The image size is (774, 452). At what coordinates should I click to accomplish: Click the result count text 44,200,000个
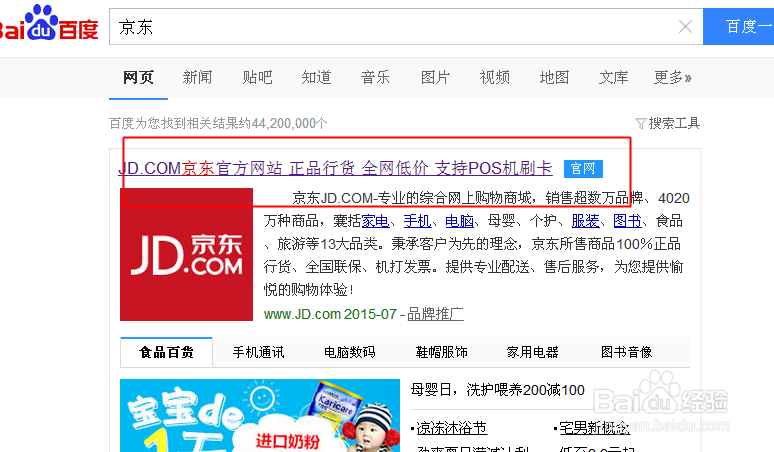click(289, 123)
